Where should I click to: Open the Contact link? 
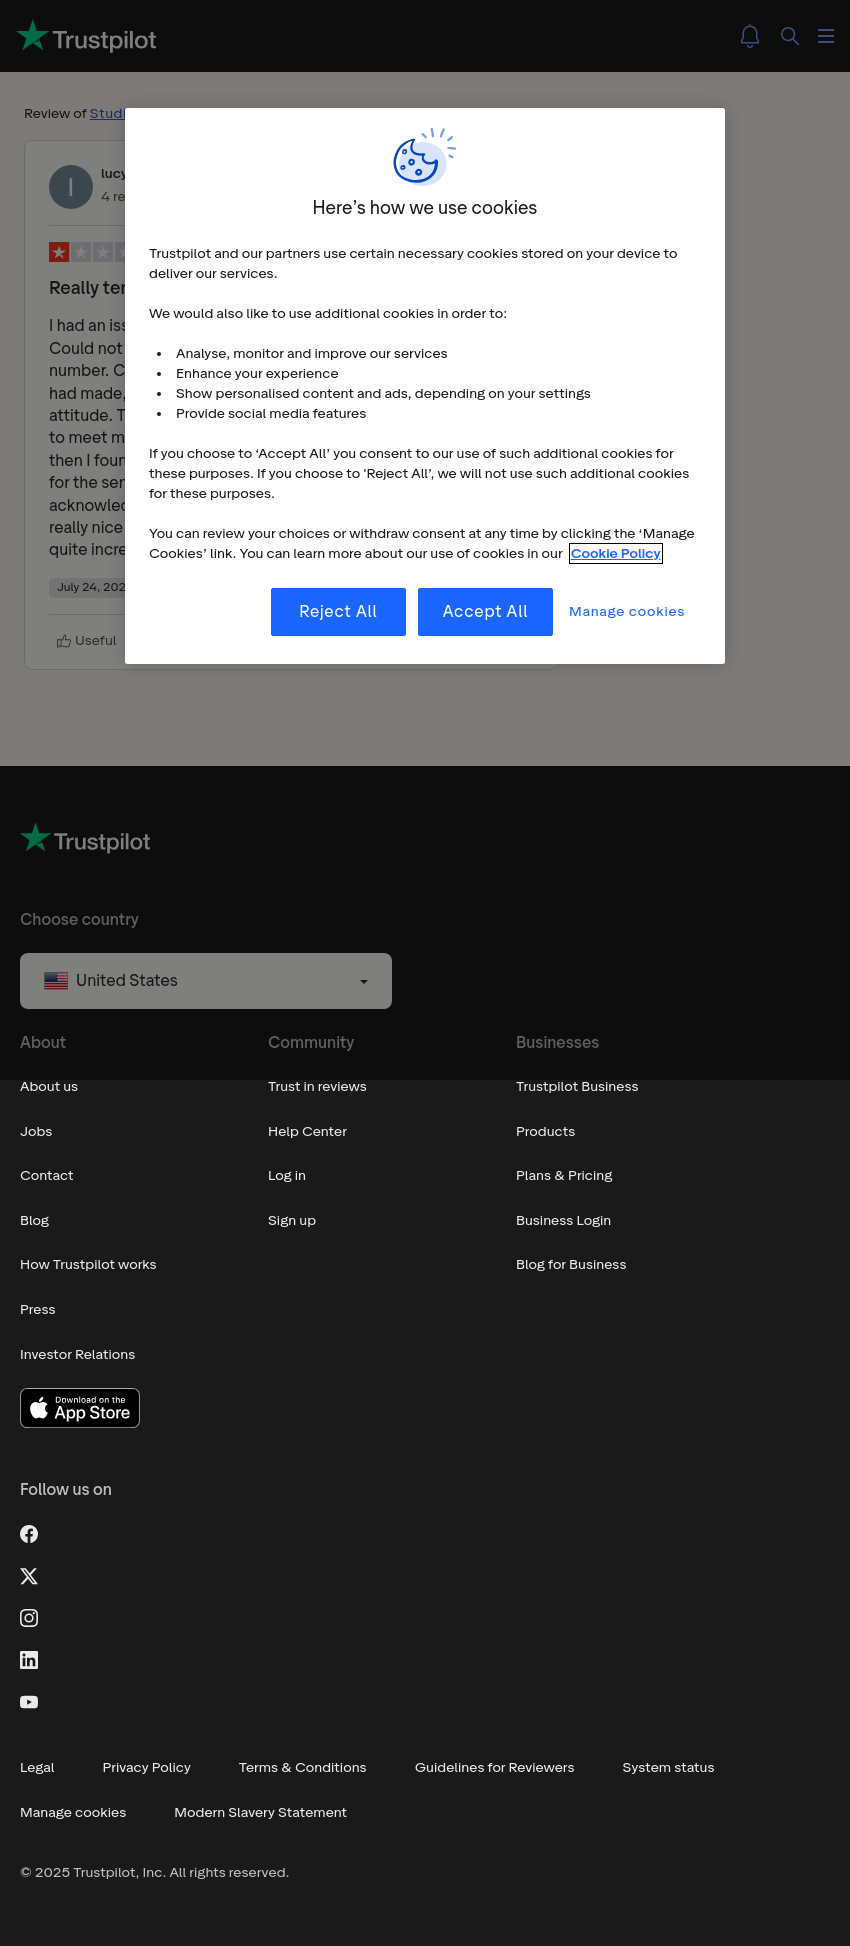tap(47, 1176)
